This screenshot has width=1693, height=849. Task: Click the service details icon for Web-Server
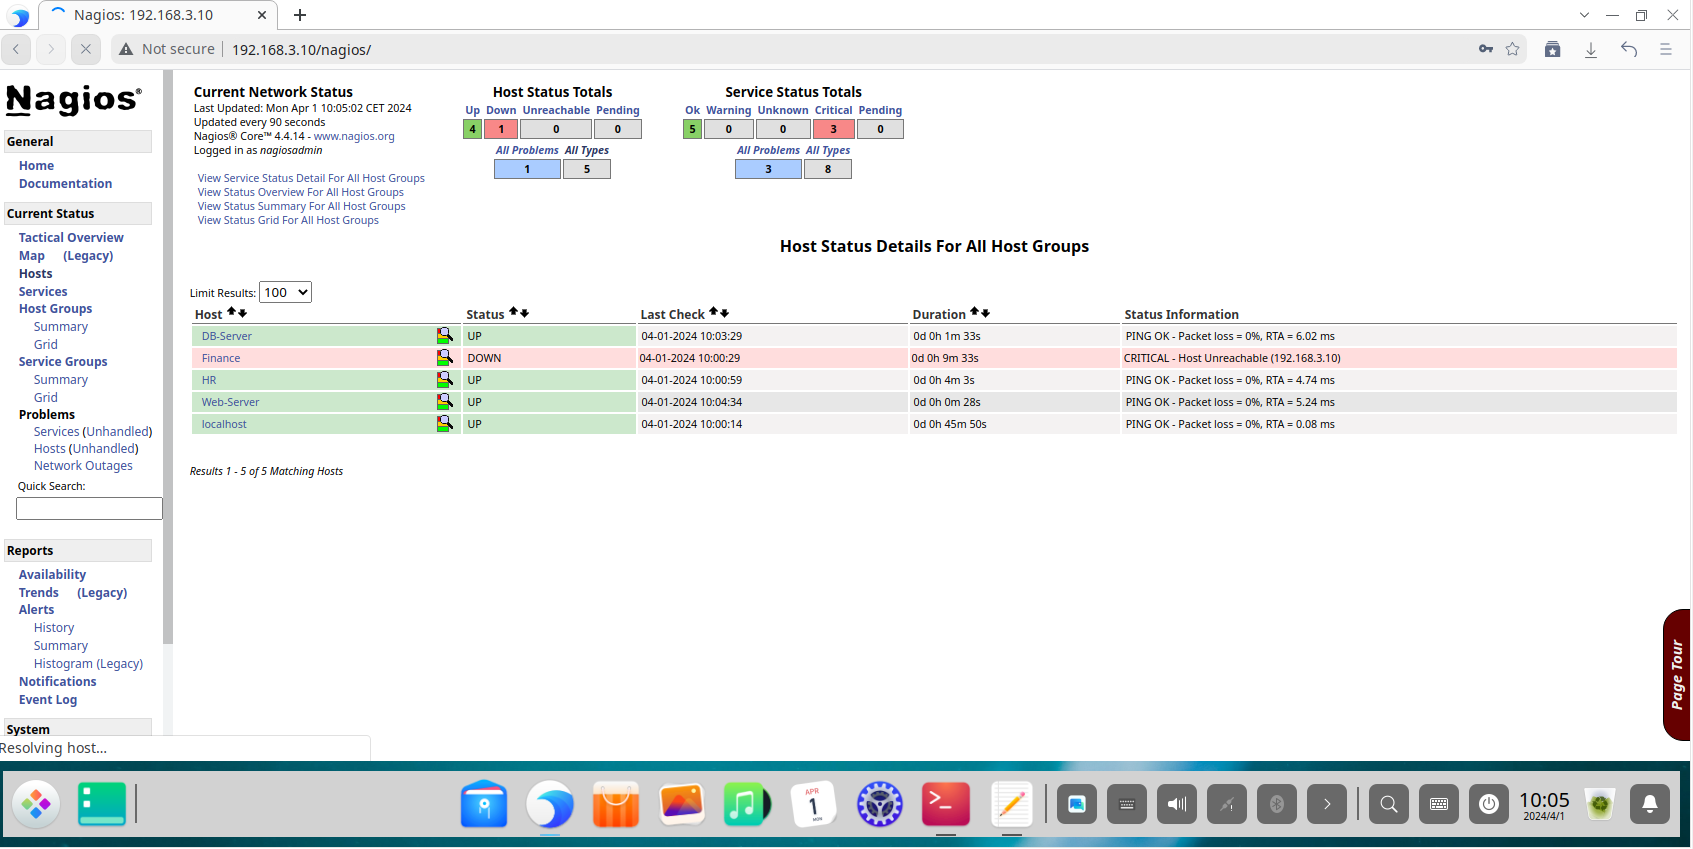point(445,402)
